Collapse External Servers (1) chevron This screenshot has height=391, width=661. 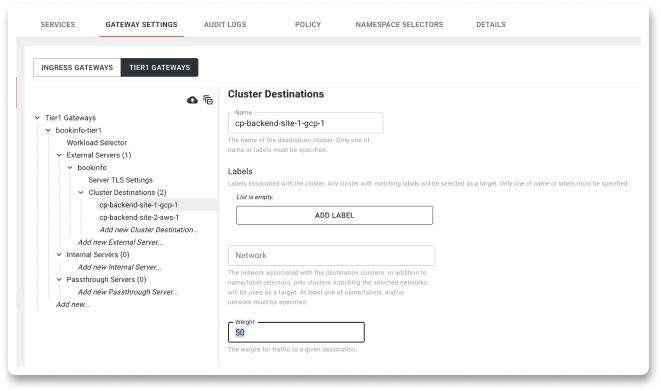(59, 155)
